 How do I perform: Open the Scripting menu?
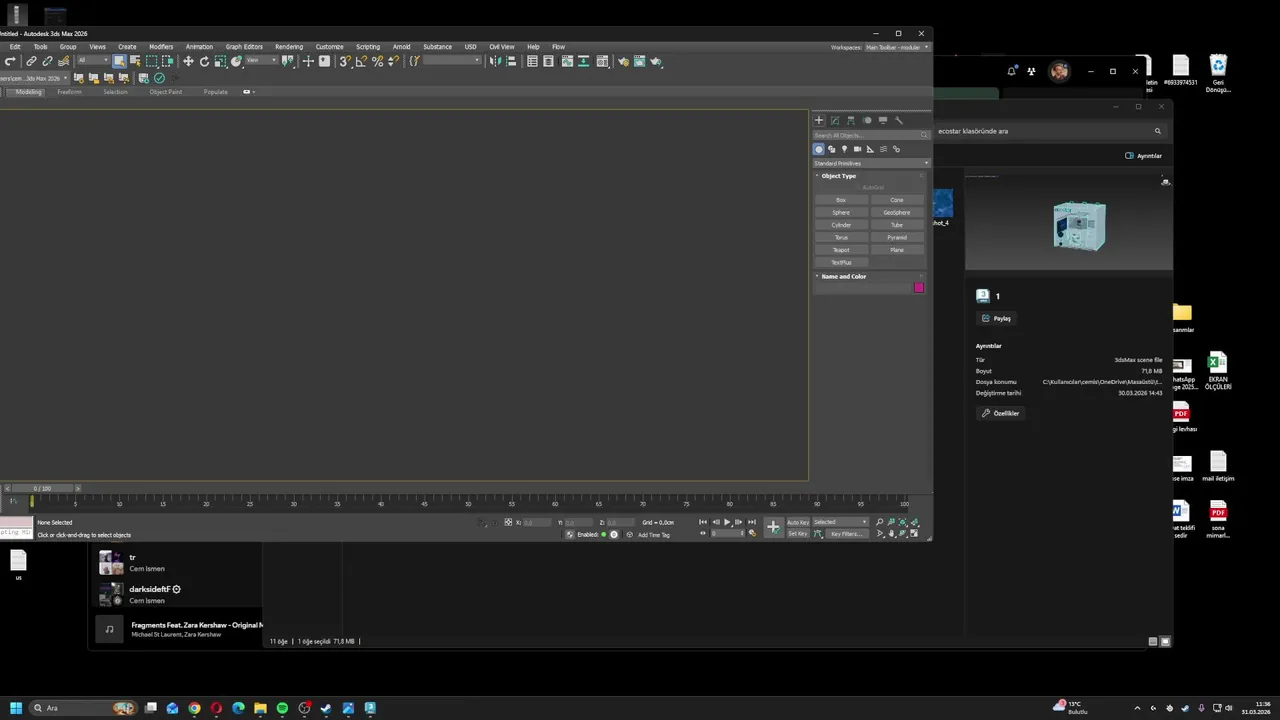point(368,47)
